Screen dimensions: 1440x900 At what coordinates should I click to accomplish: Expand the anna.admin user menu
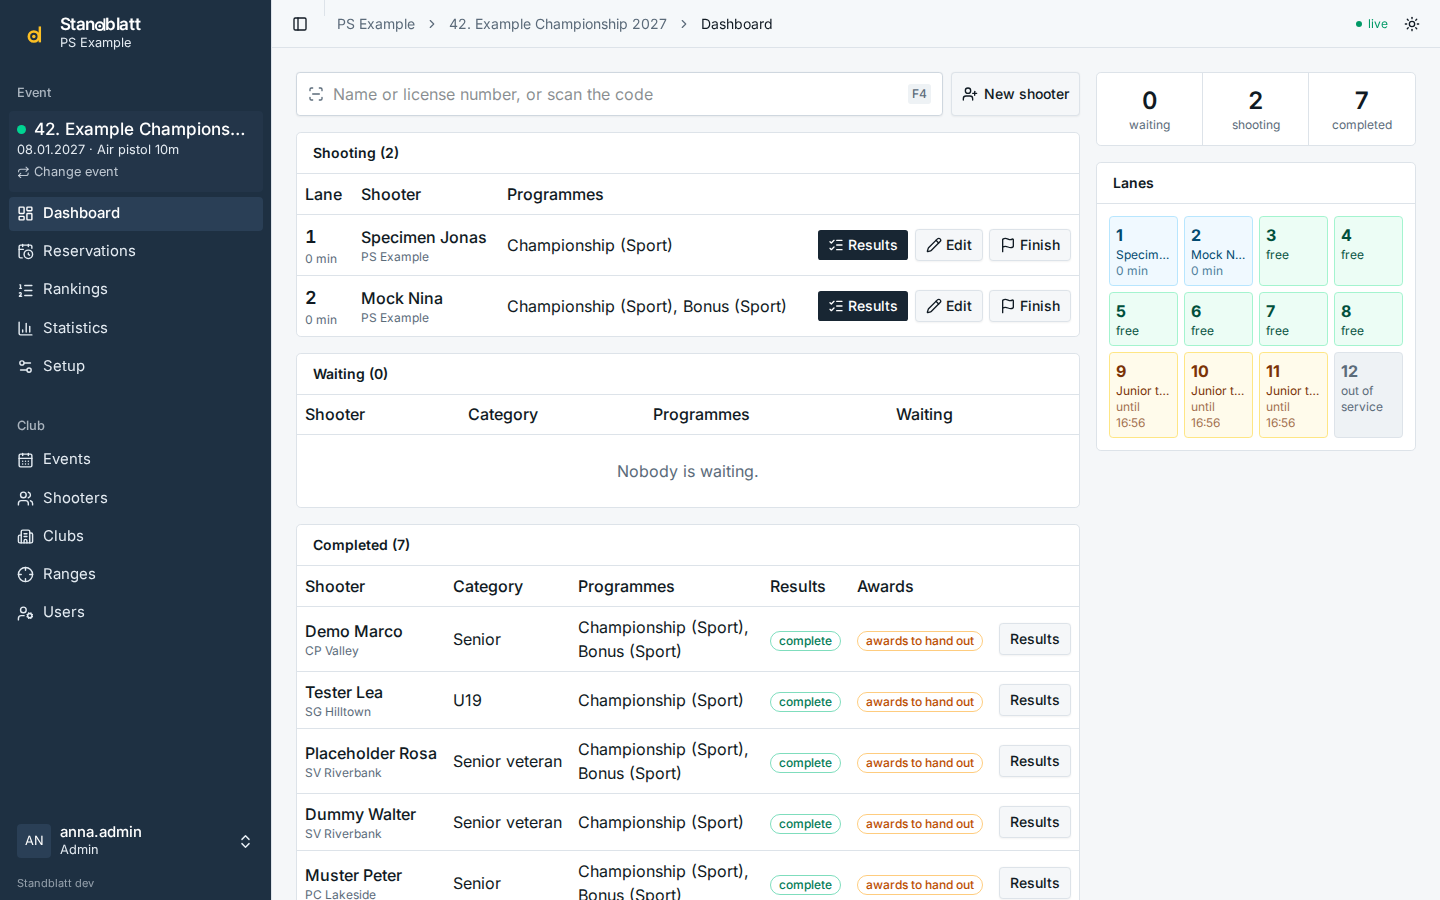pos(136,840)
